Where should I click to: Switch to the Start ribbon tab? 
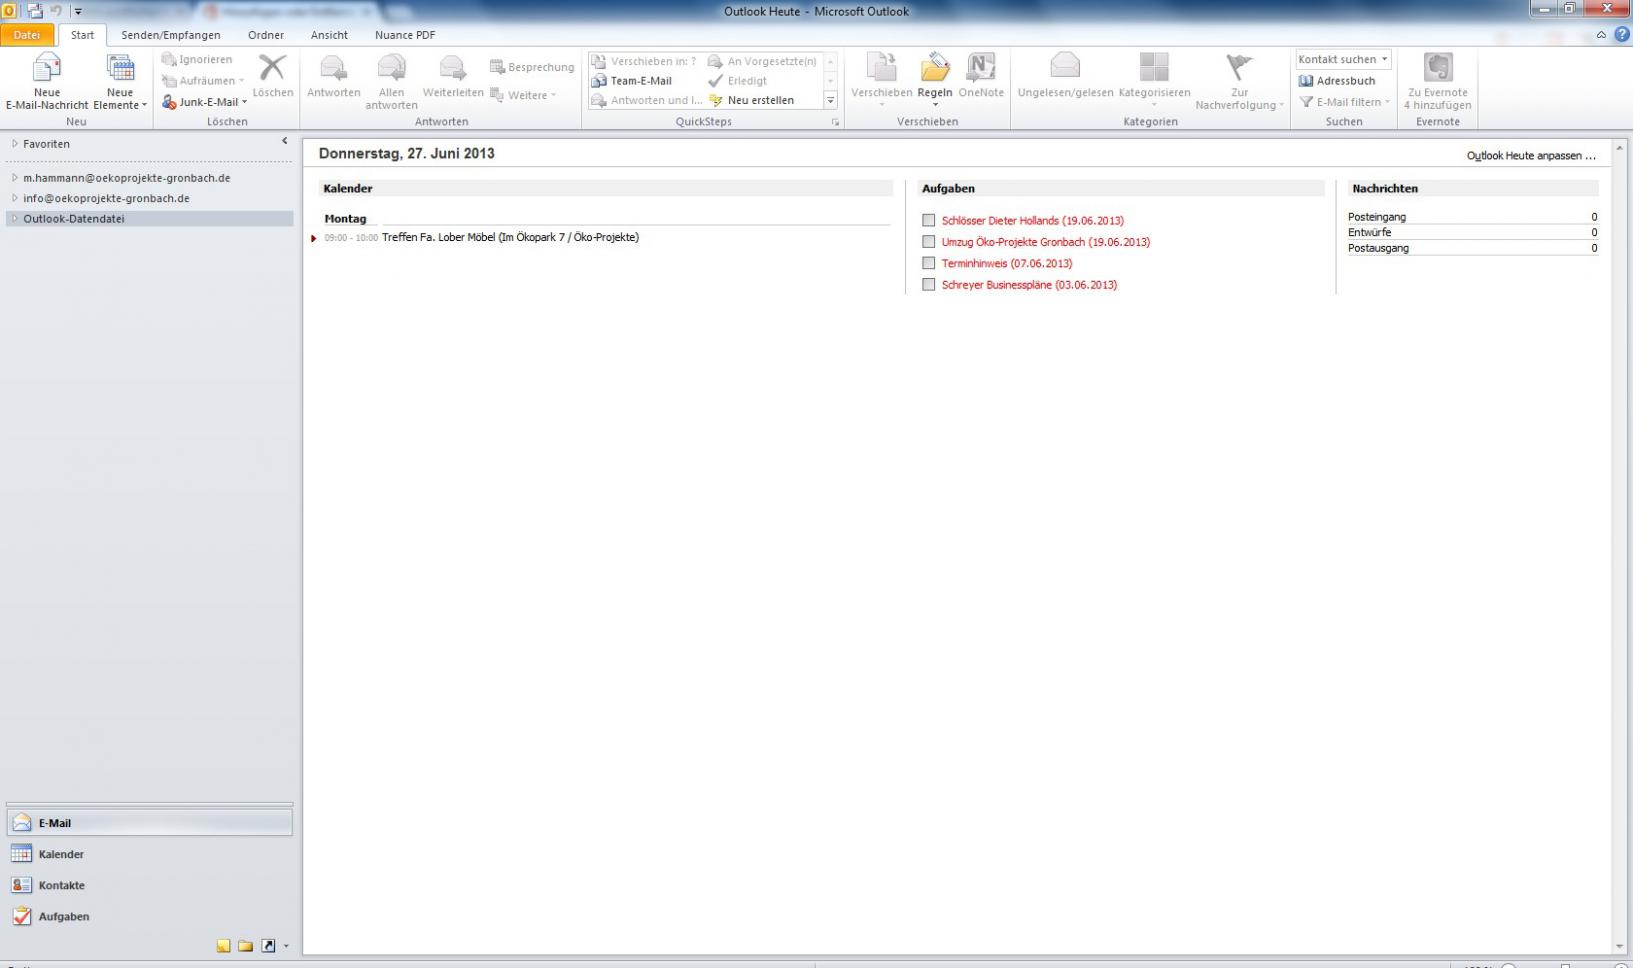point(82,35)
